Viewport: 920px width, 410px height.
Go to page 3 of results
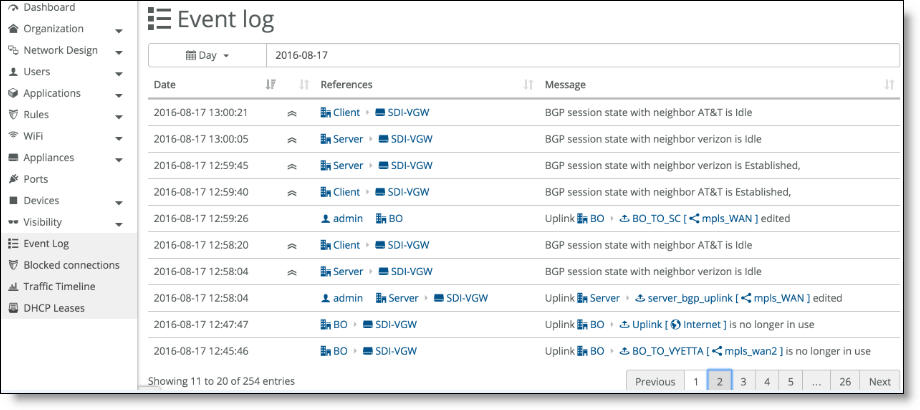[x=743, y=381]
